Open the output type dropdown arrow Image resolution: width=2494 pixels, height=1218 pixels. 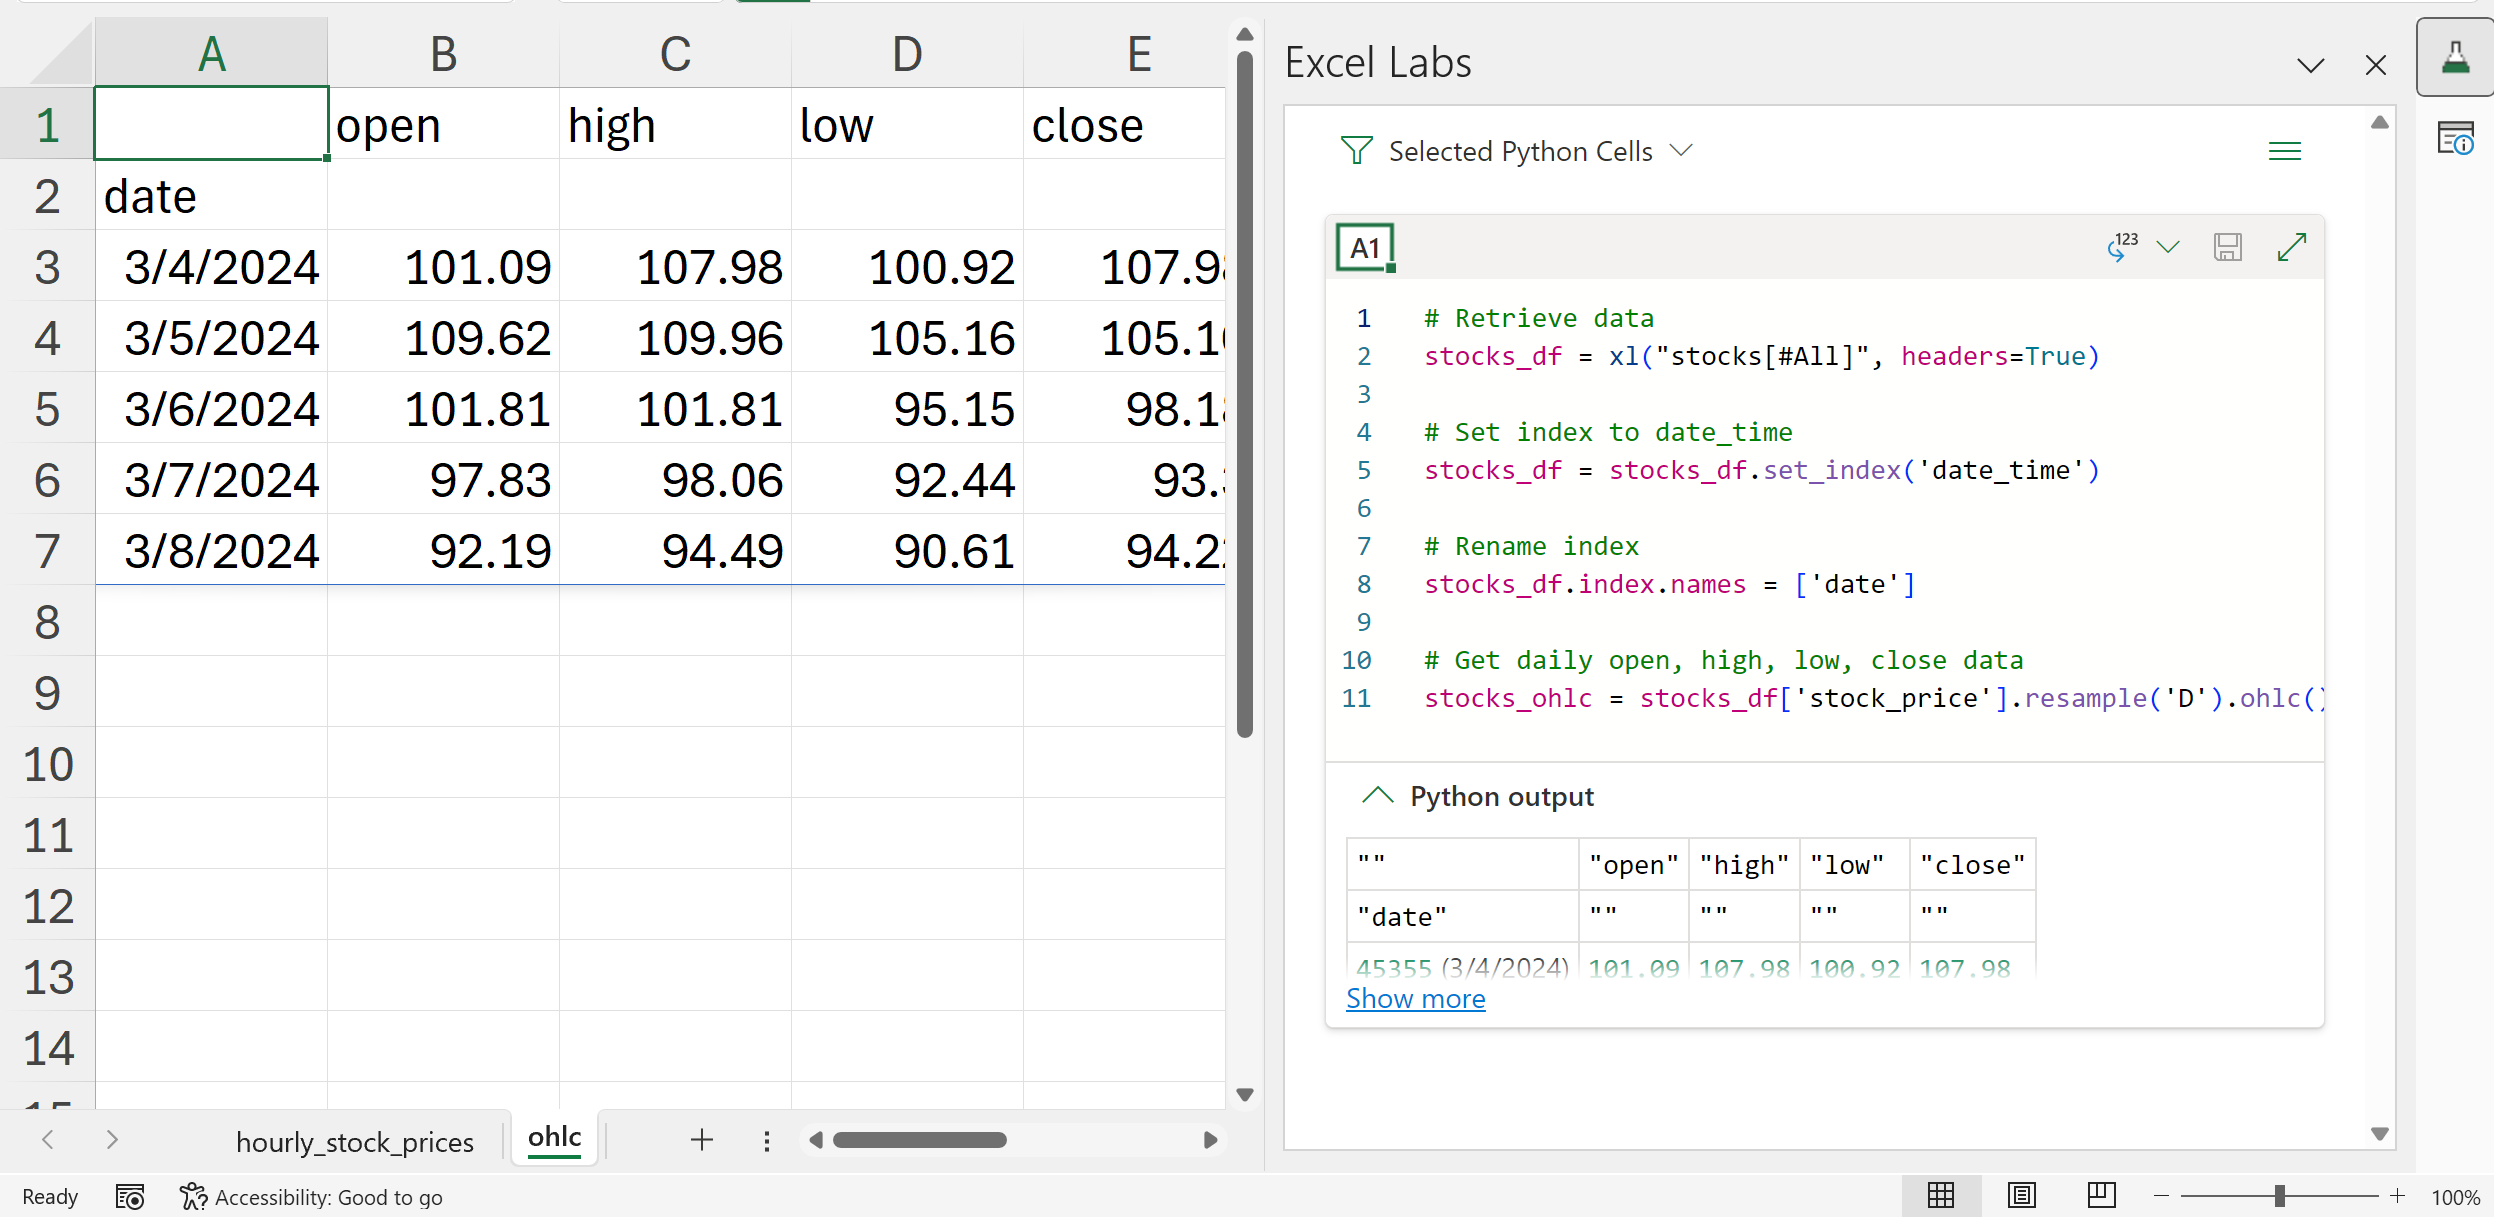[x=2167, y=247]
